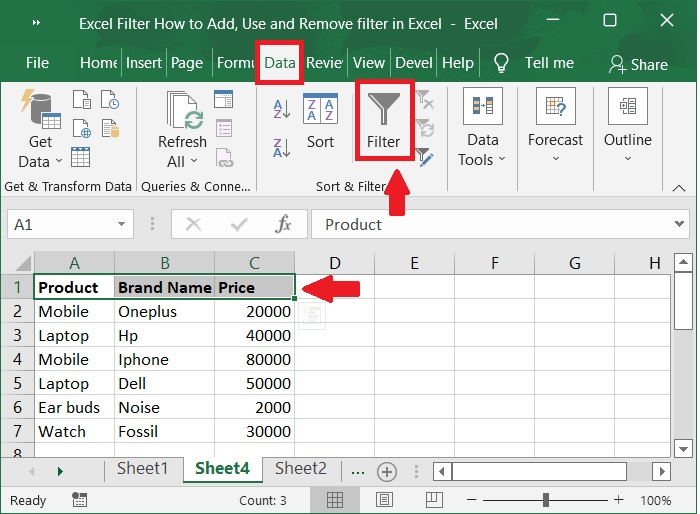Expand the formula bar chevron
This screenshot has height=514, width=700.
(677, 225)
